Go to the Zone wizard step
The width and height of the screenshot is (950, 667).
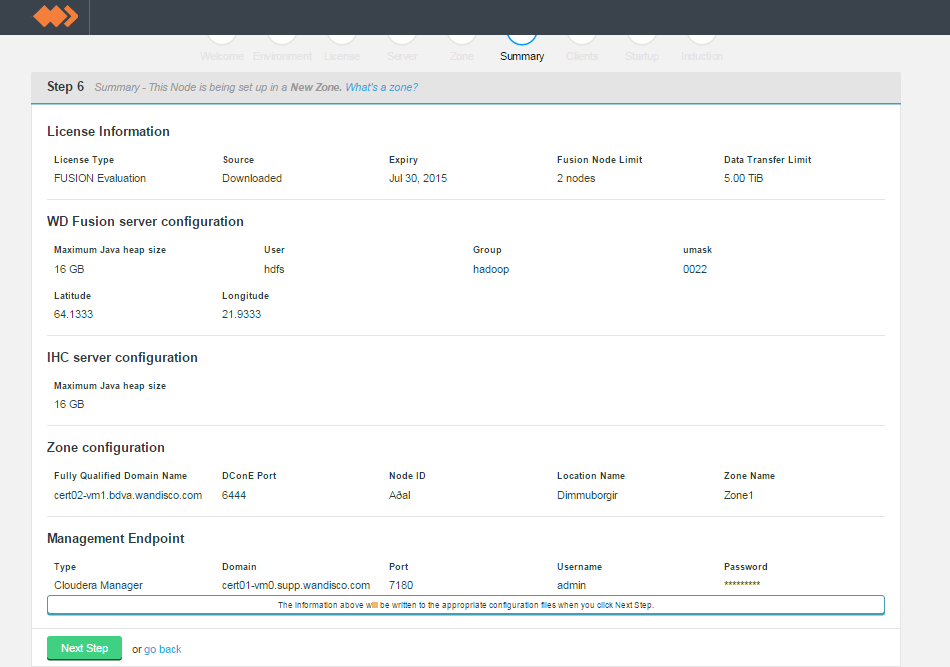tap(462, 56)
